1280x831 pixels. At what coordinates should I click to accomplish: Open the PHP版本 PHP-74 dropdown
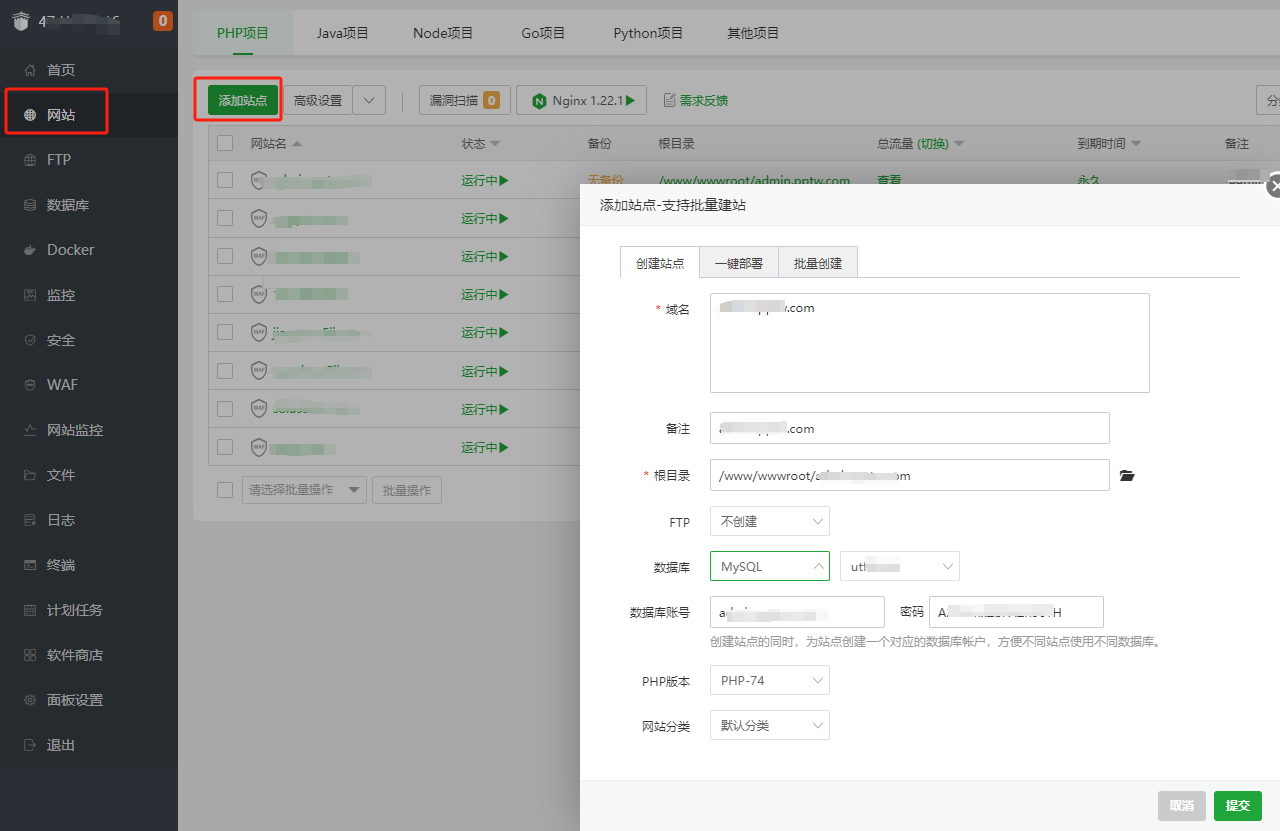pyautogui.click(x=769, y=681)
